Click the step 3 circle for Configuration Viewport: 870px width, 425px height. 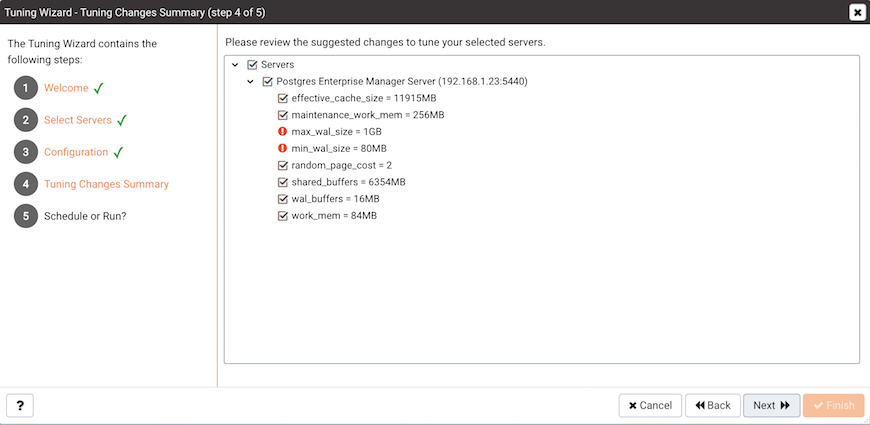[x=26, y=152]
